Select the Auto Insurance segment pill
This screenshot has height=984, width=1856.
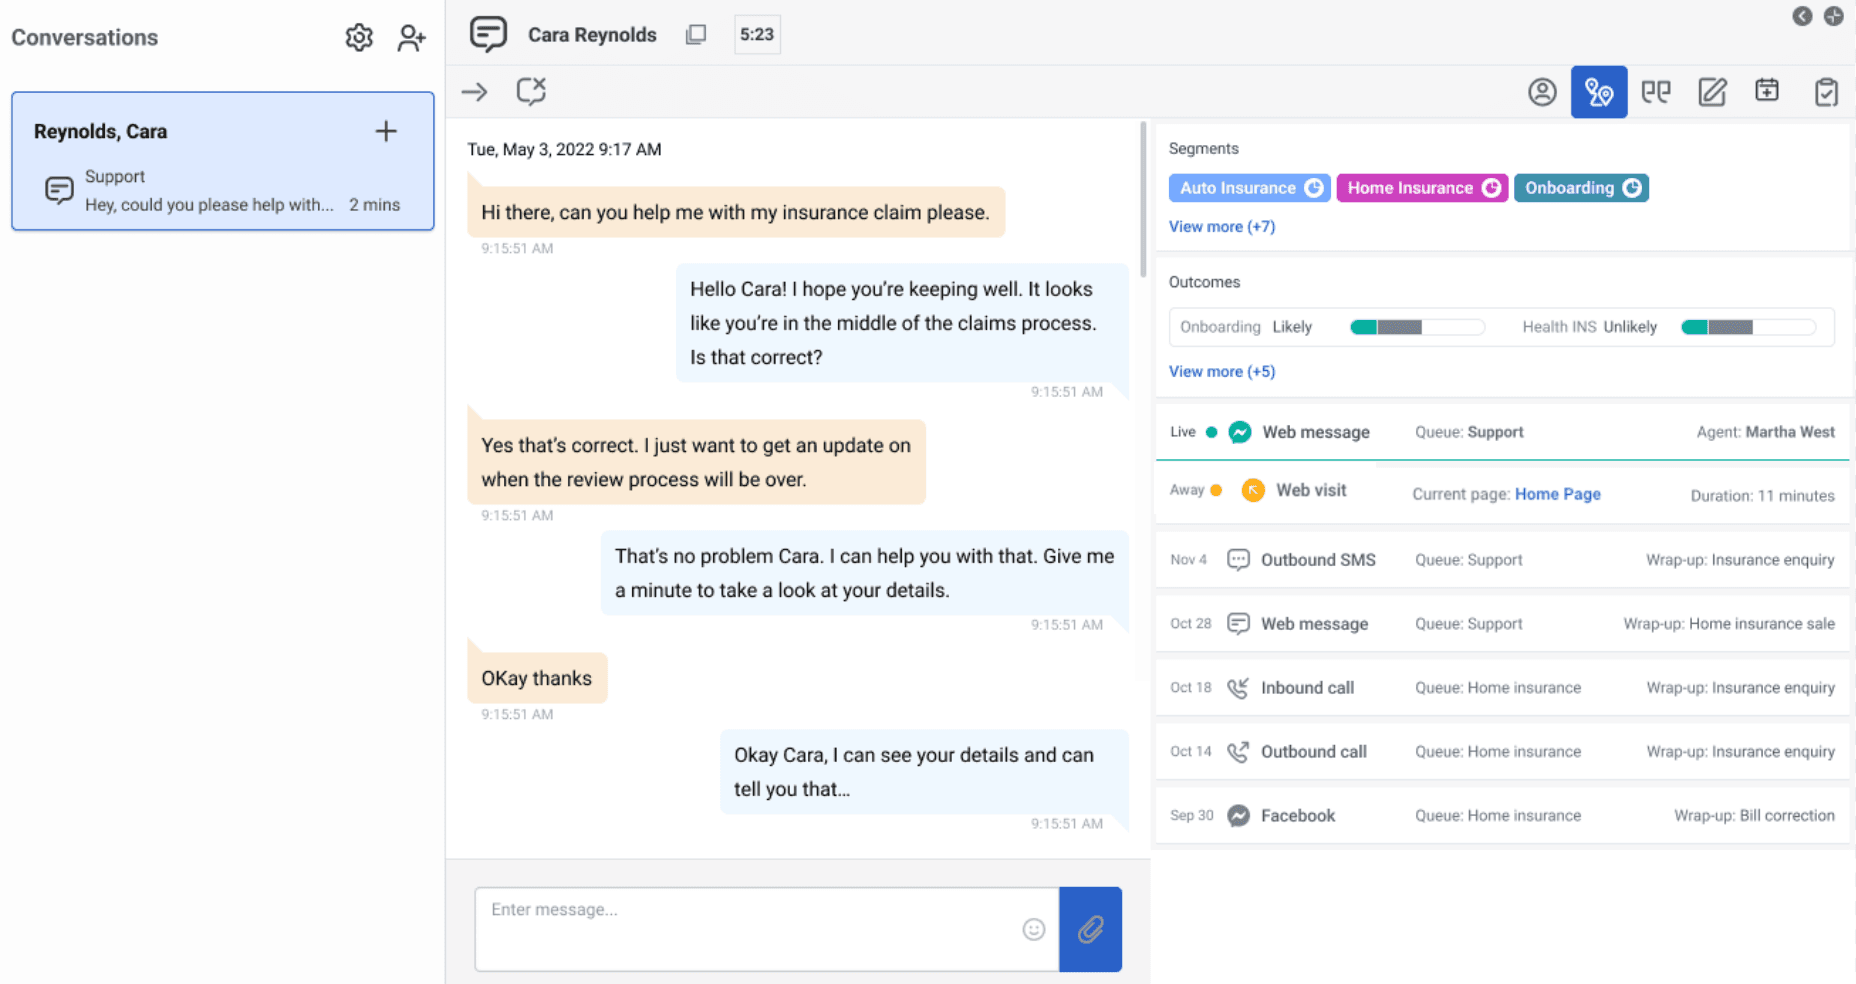tap(1249, 187)
